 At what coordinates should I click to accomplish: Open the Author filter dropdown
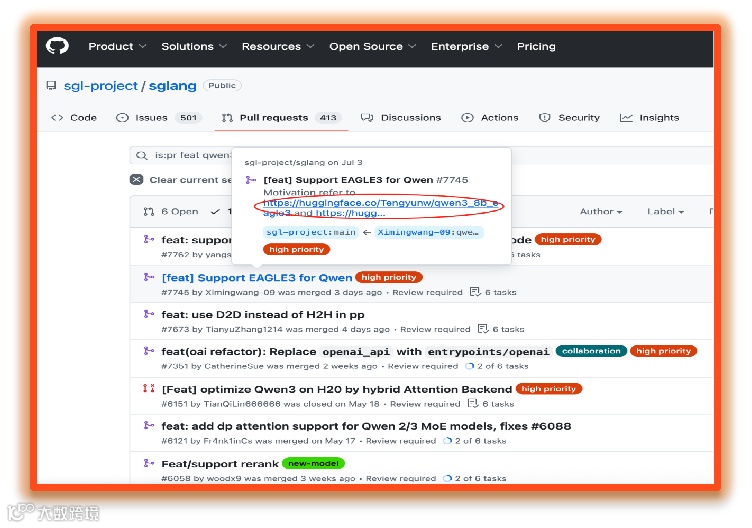click(x=601, y=211)
